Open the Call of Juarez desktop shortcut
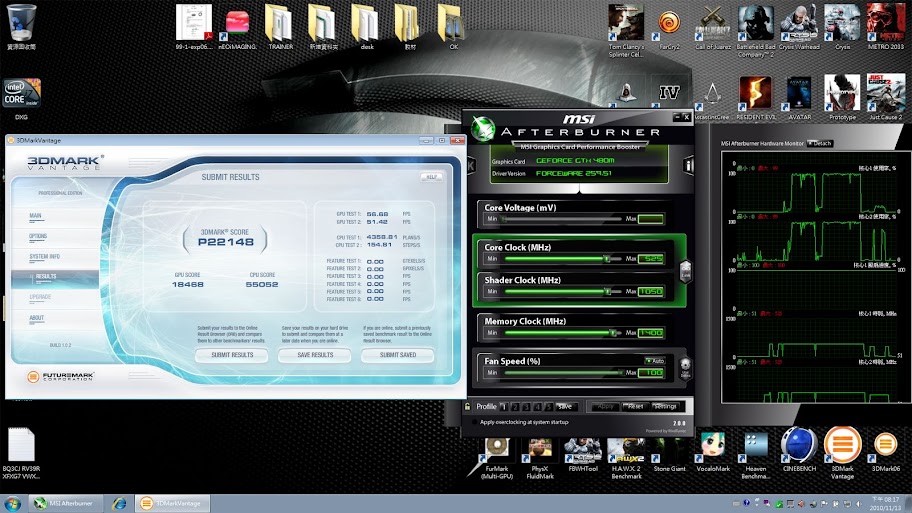This screenshot has height=513, width=912. (712, 27)
